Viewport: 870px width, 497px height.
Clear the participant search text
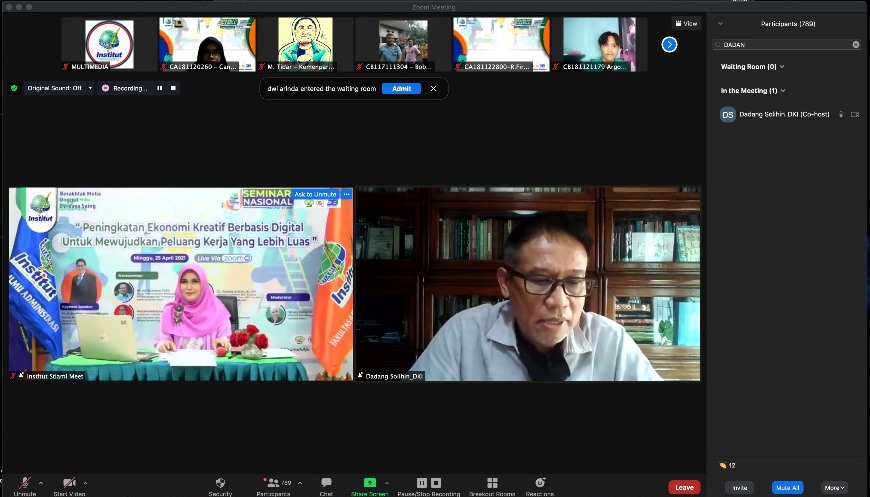click(x=856, y=44)
